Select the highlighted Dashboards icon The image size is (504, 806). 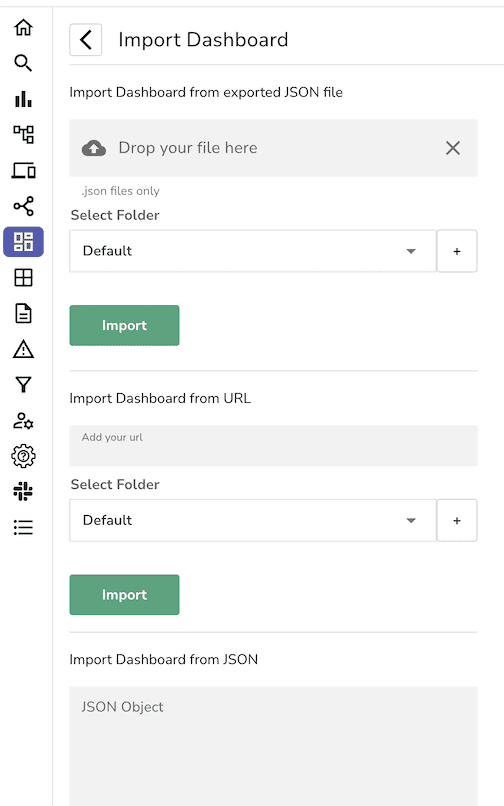pyautogui.click(x=23, y=242)
